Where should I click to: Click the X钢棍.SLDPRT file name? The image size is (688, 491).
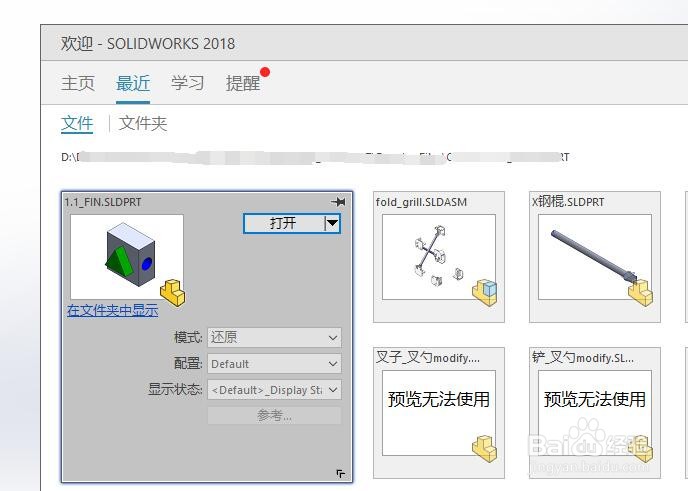click(568, 202)
